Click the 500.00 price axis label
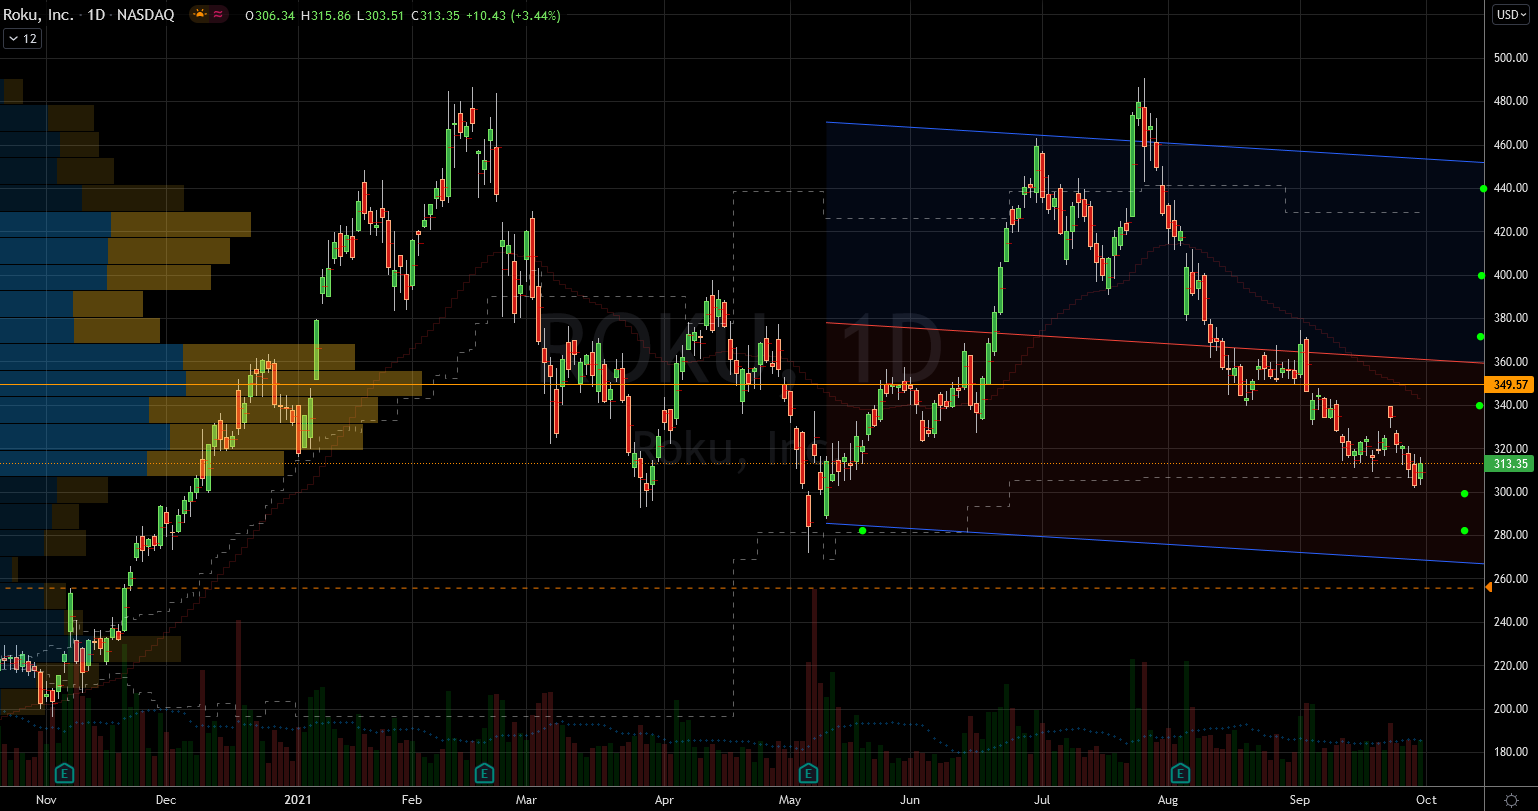Screen dimensions: 1538x811 1510,58
